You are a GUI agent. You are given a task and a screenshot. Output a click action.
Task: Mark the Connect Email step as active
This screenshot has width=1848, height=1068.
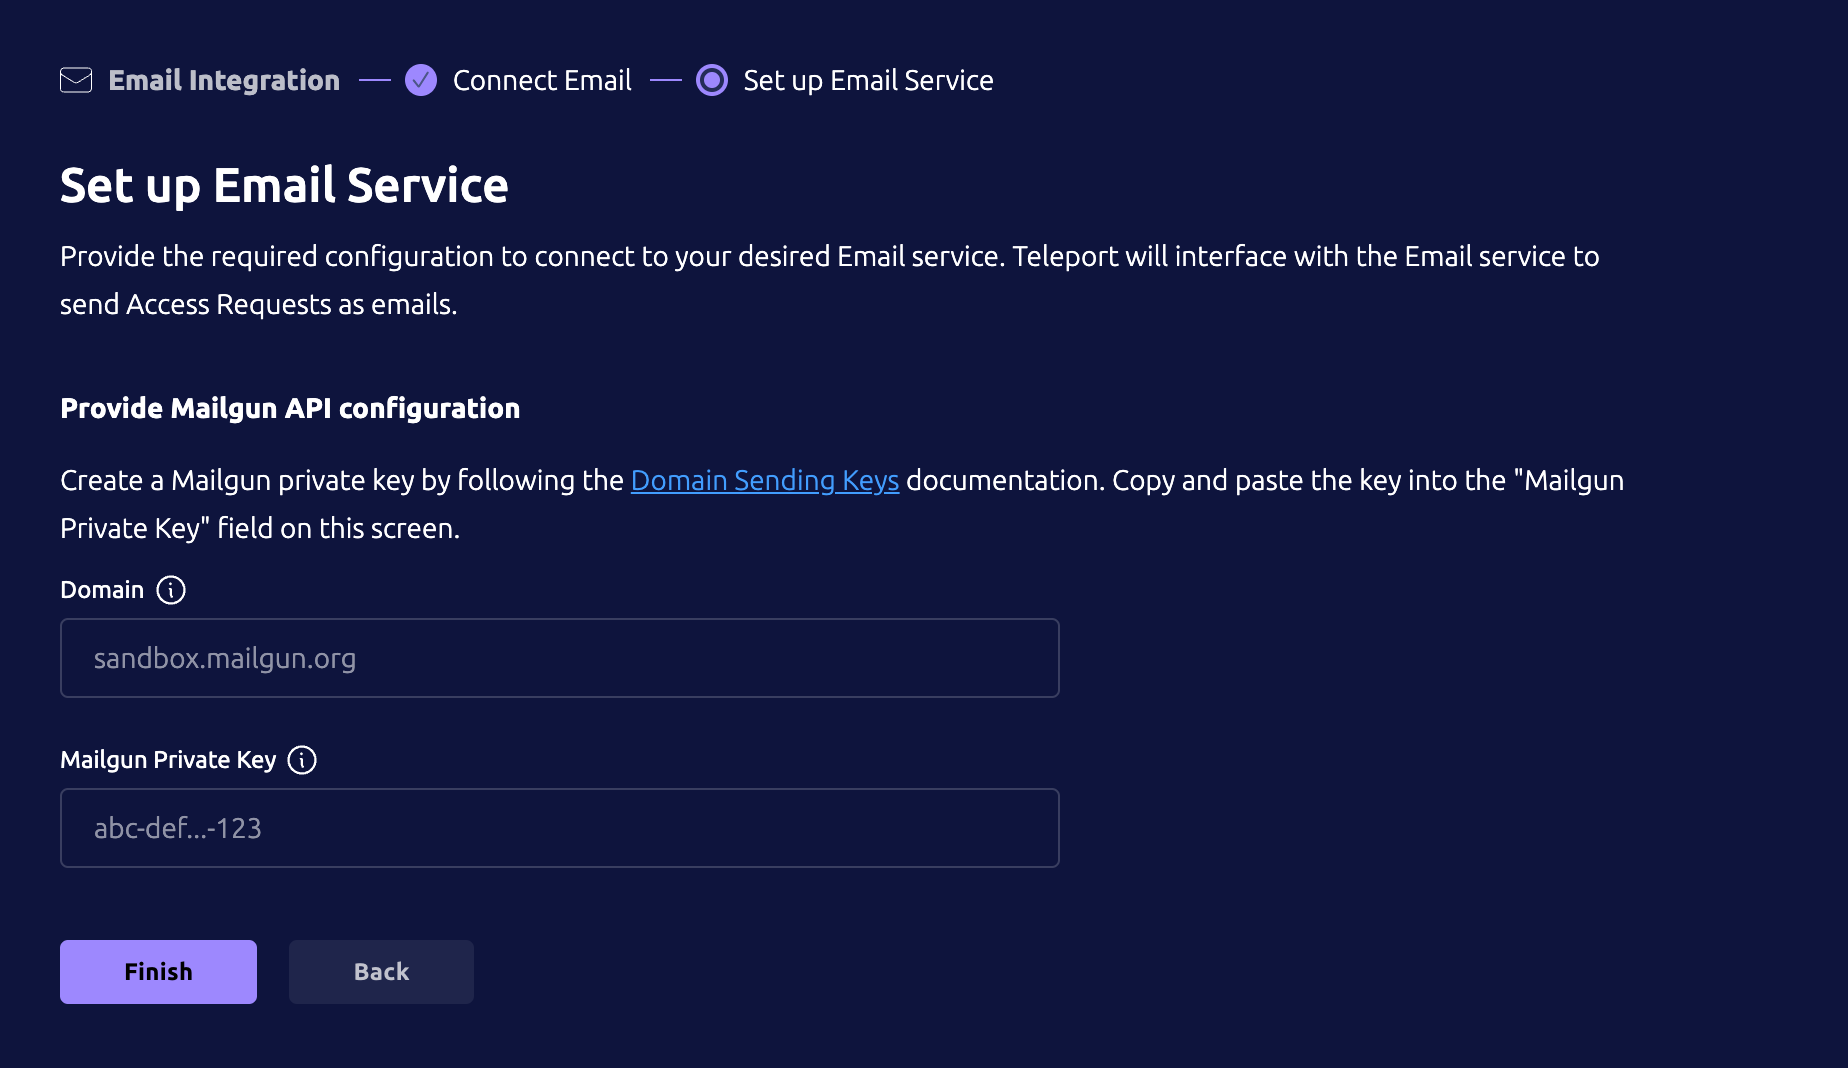[x=543, y=80]
